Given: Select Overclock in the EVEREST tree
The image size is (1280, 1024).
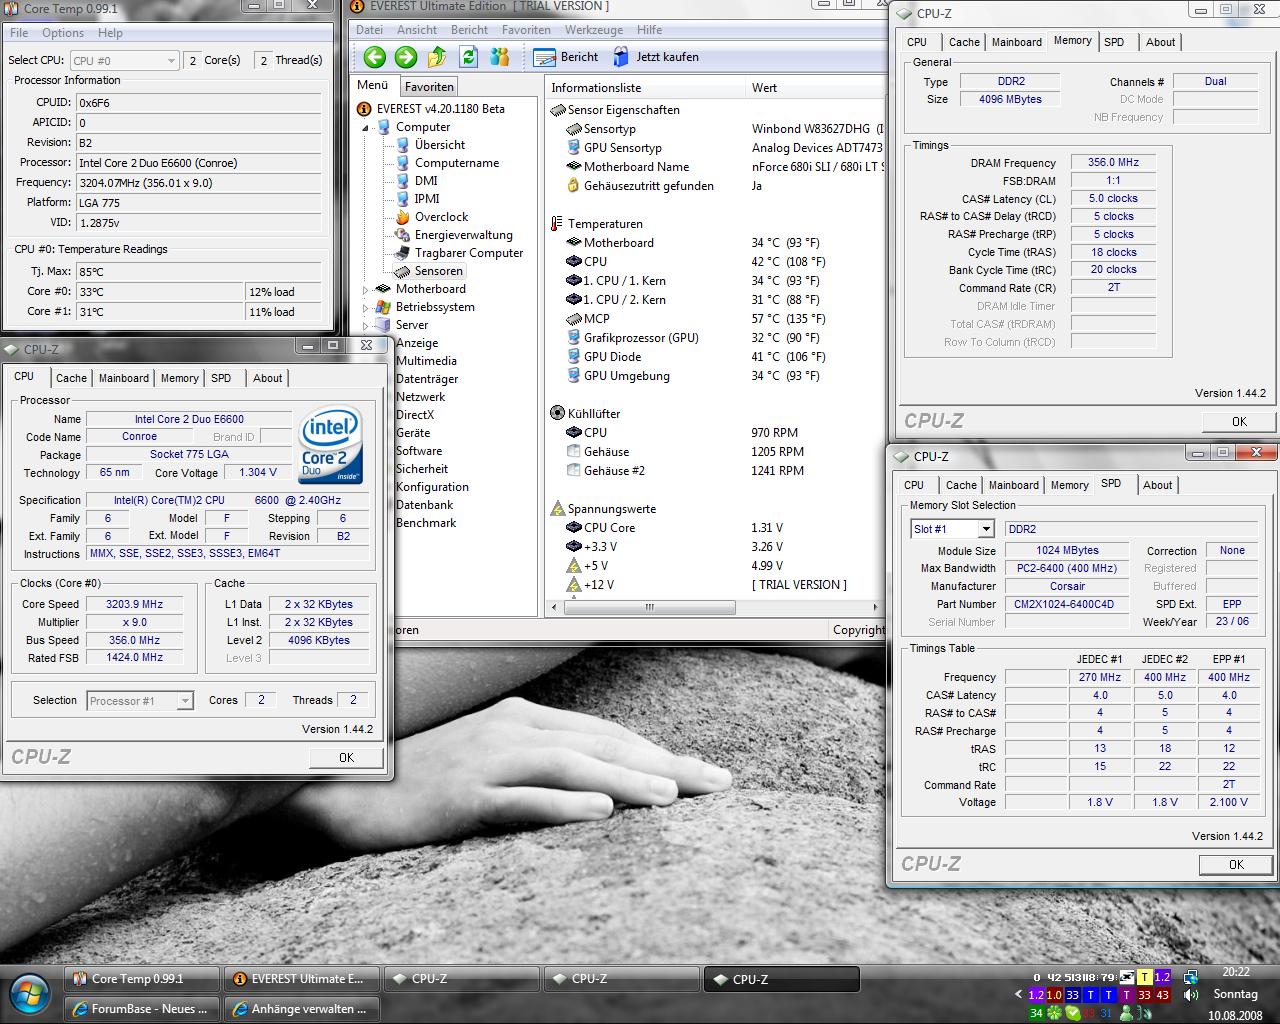Looking at the screenshot, I should (441, 217).
